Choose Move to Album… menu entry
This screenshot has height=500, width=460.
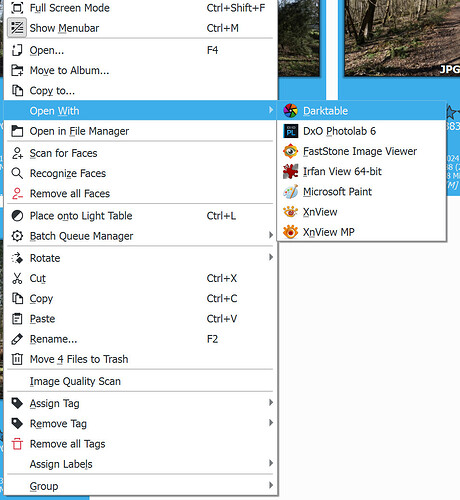140,70
